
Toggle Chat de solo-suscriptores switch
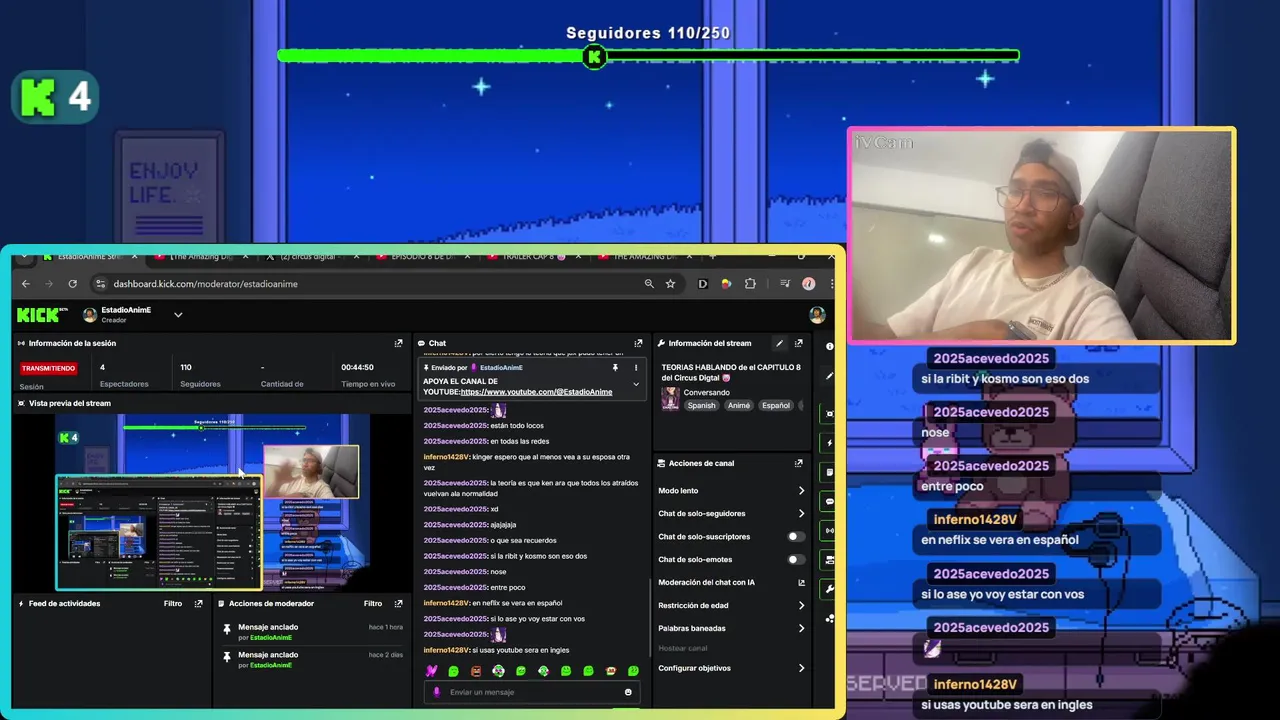796,536
